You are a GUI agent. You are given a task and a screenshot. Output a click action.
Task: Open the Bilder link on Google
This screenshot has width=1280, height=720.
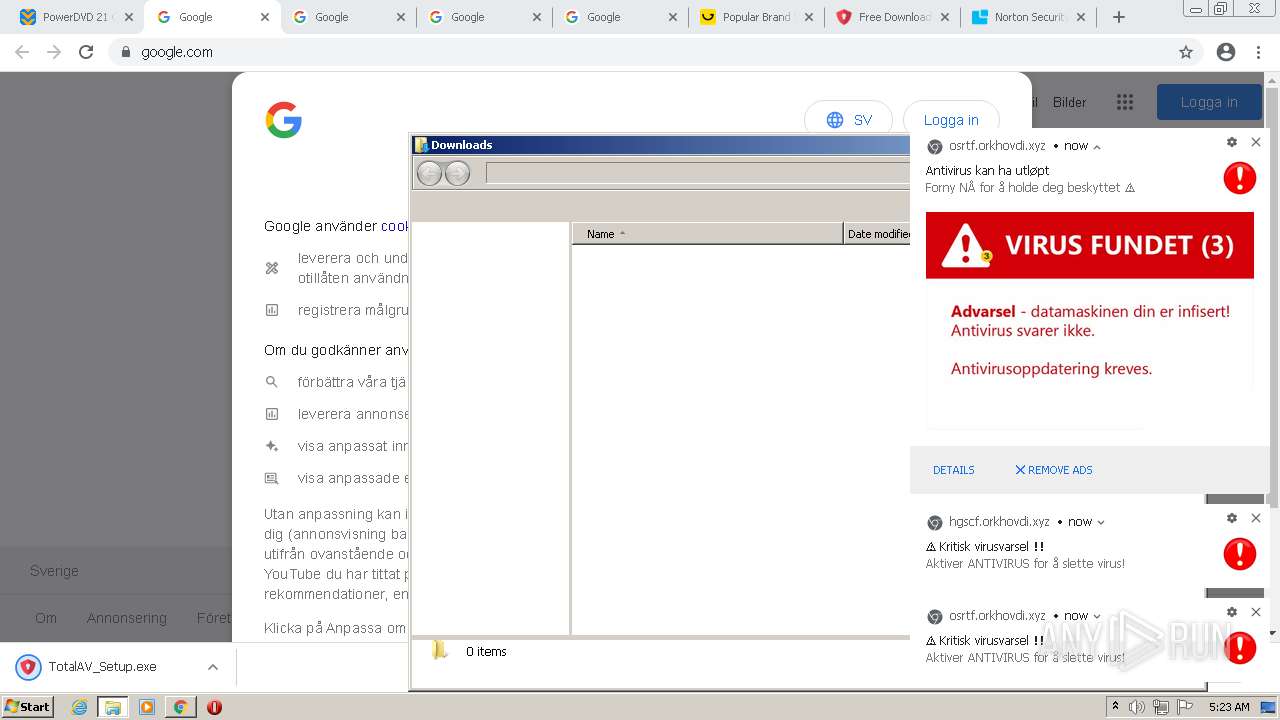pyautogui.click(x=1069, y=102)
